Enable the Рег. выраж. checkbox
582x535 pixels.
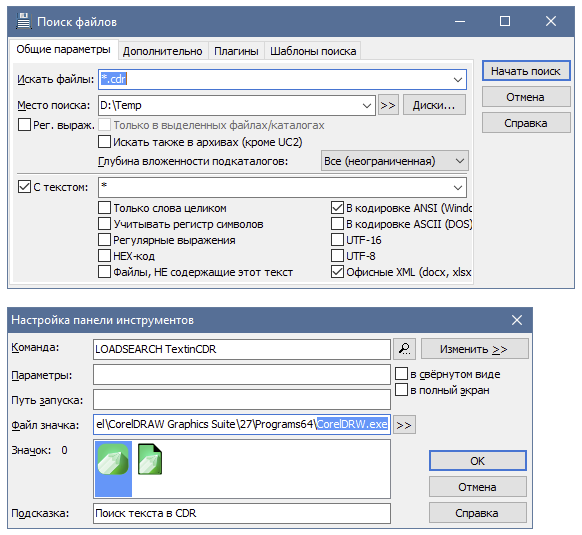(x=24, y=125)
